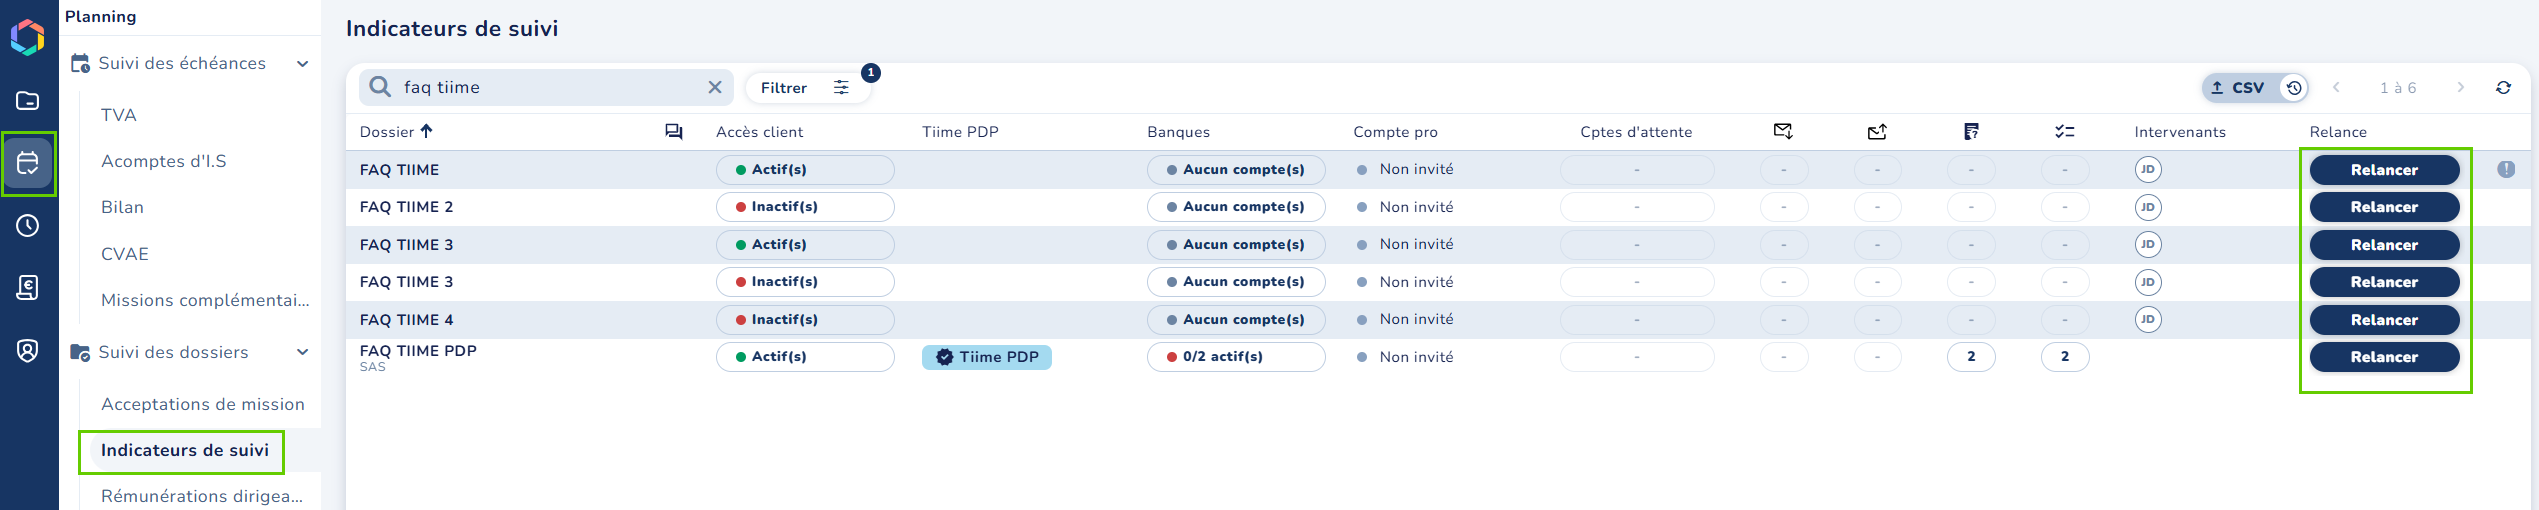2539x510 pixels.
Task: Click the Intervenants column header
Action: click(x=2181, y=132)
